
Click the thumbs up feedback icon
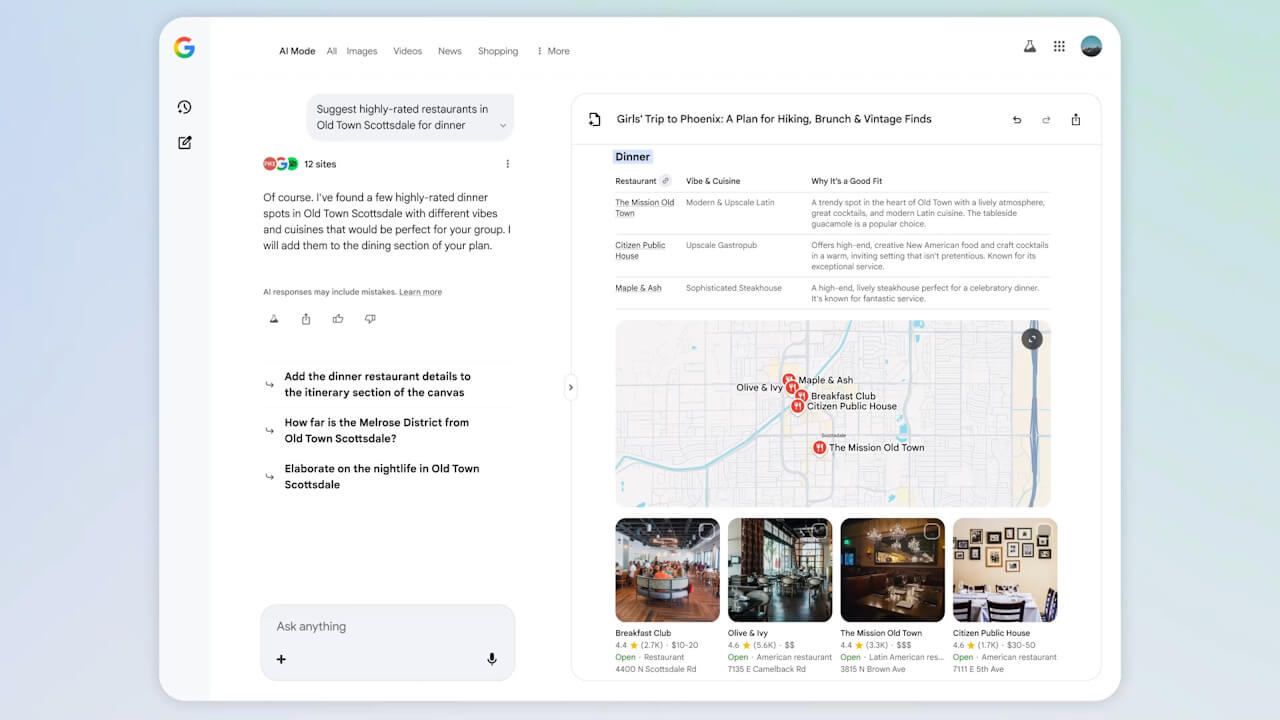click(x=338, y=319)
